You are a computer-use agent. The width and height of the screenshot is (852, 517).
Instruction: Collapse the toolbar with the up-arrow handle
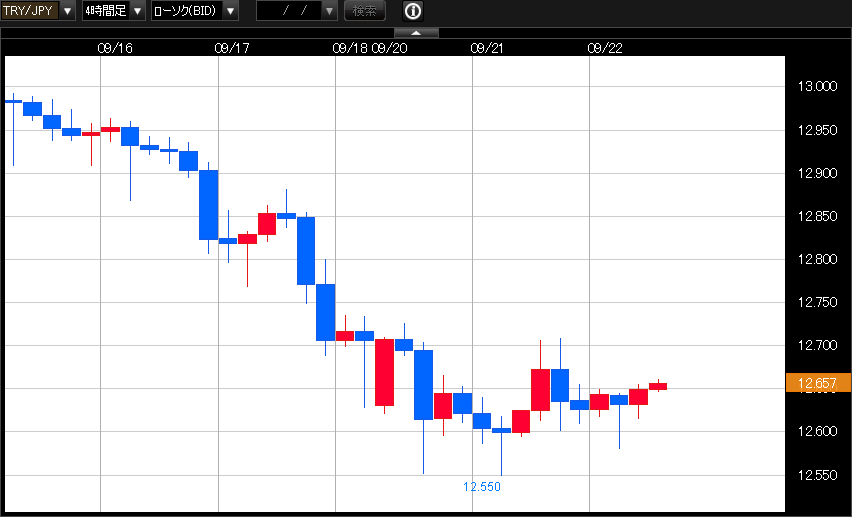tap(416, 33)
